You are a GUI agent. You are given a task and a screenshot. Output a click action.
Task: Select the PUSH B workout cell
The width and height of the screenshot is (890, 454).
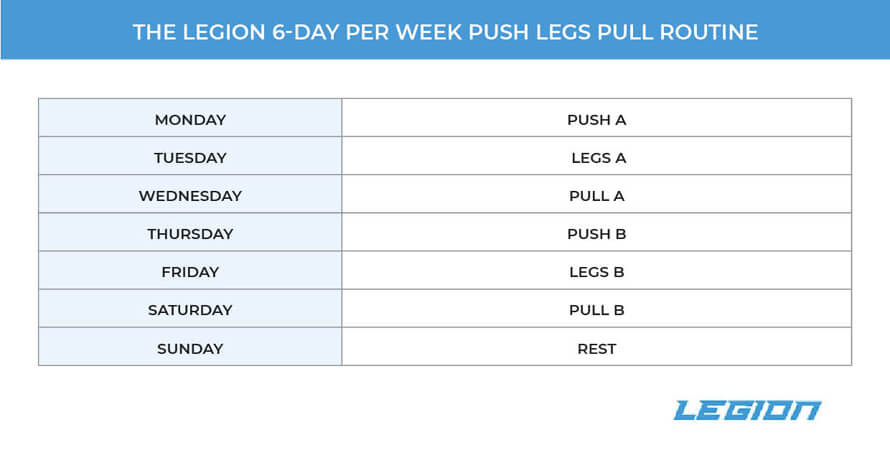coord(596,234)
